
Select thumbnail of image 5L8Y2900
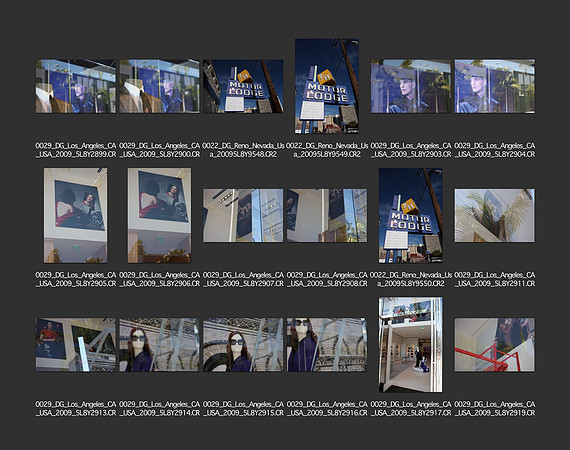[160, 87]
